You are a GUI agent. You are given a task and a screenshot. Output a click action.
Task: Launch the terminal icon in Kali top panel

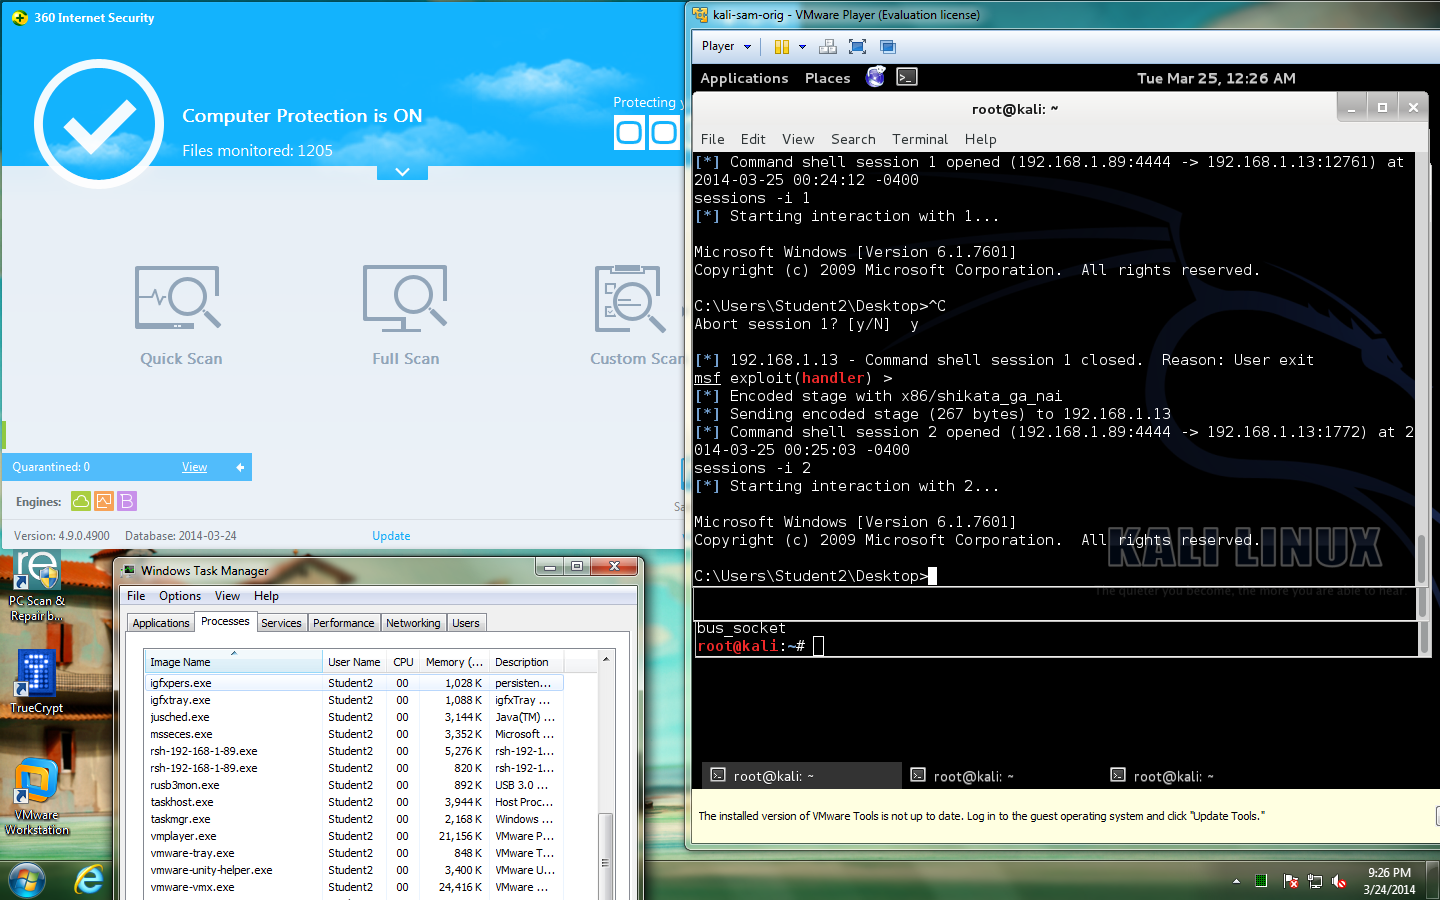(x=907, y=77)
